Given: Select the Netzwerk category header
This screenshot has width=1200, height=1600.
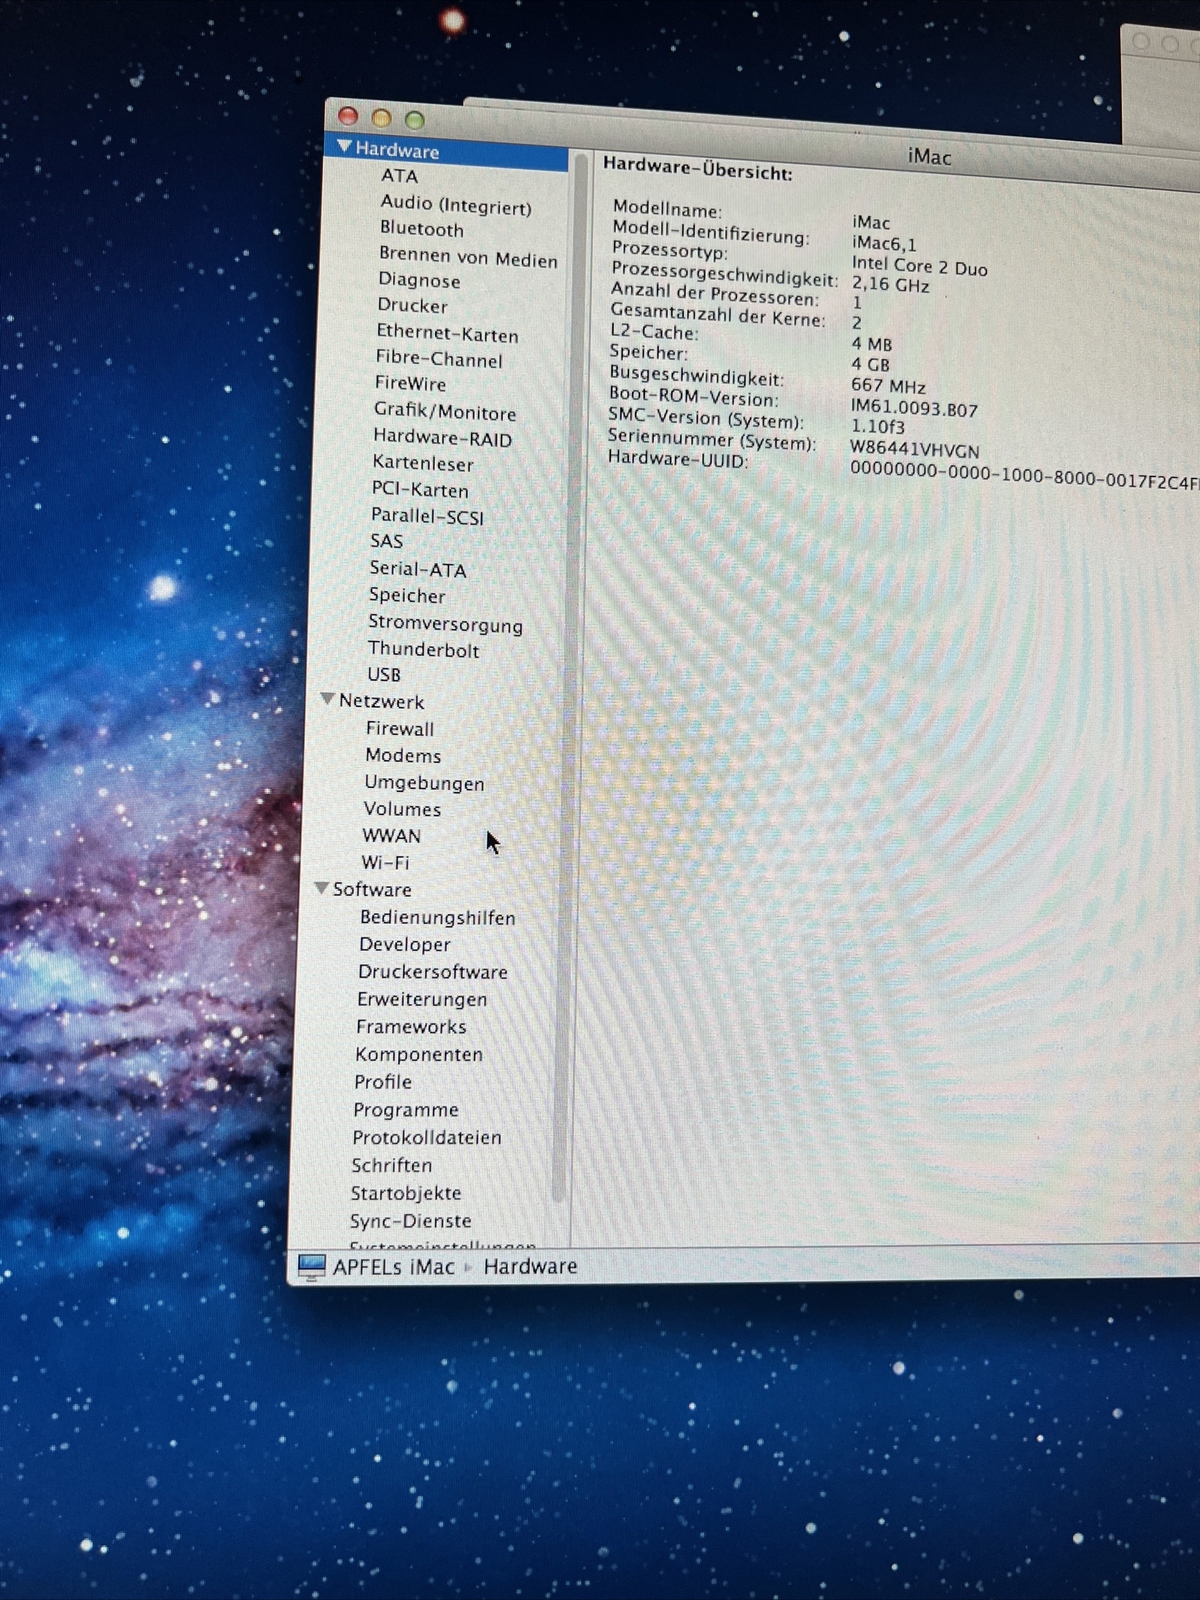Looking at the screenshot, I should (381, 701).
